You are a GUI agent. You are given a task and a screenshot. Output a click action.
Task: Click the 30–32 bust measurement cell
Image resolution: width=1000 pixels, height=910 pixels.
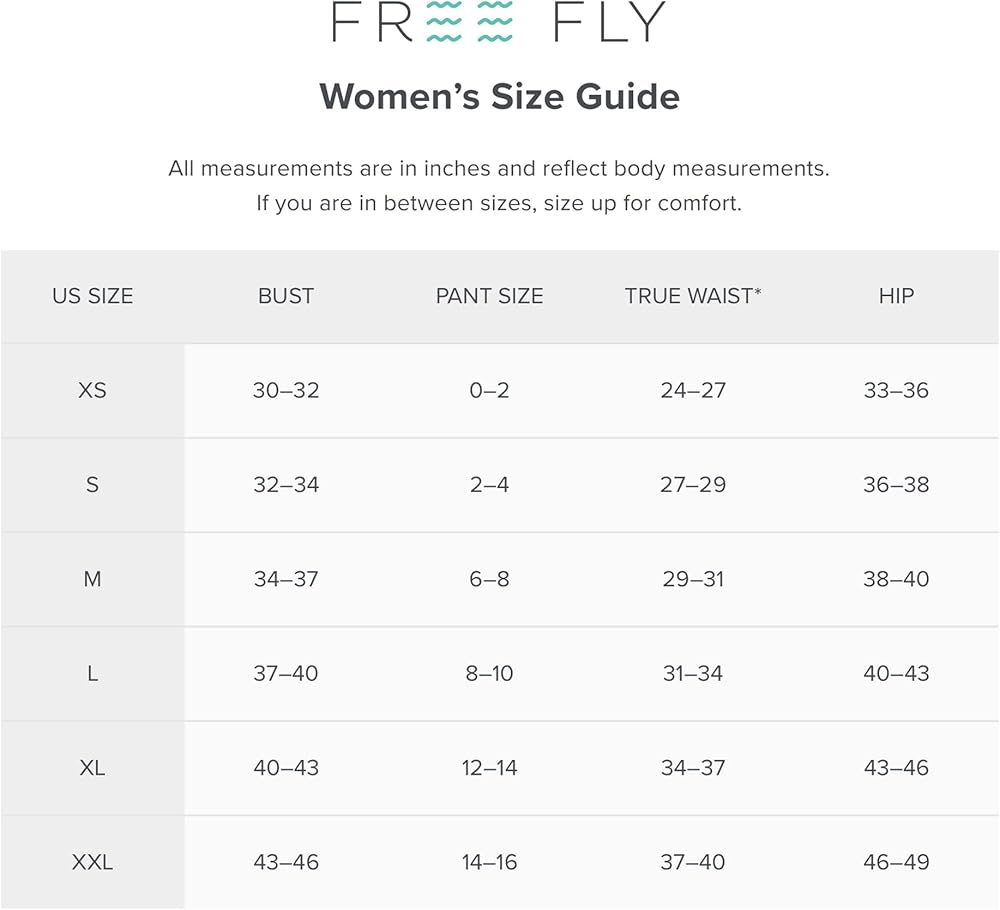[x=286, y=390]
